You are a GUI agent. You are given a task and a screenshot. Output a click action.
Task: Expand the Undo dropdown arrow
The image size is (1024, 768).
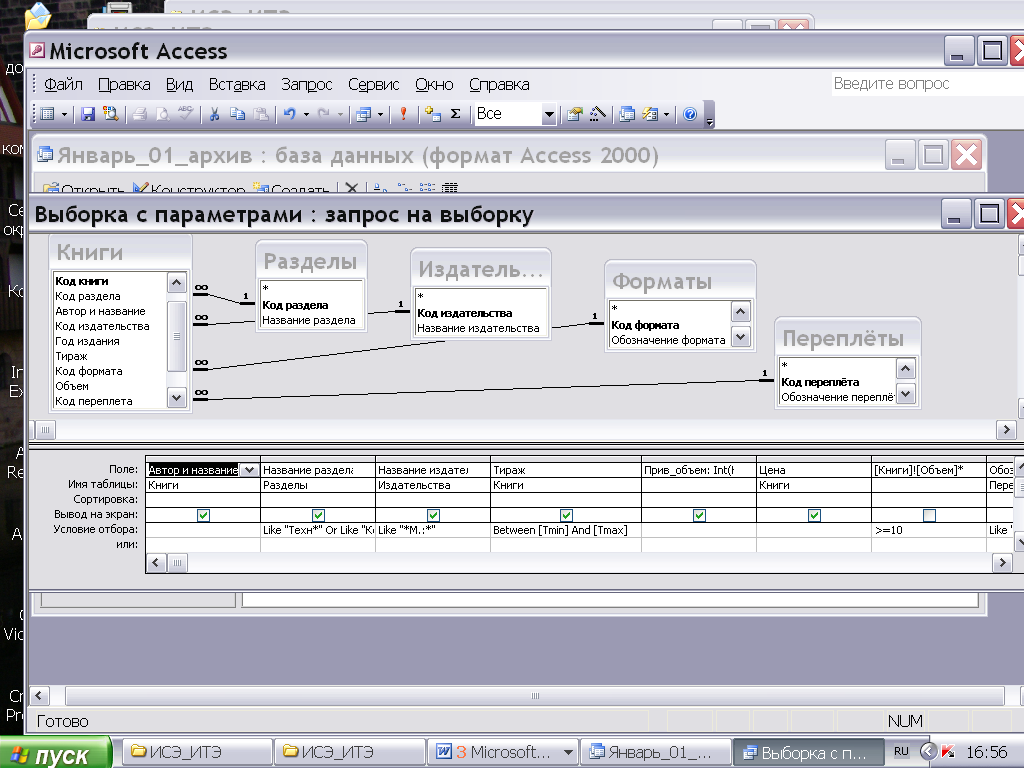[306, 114]
